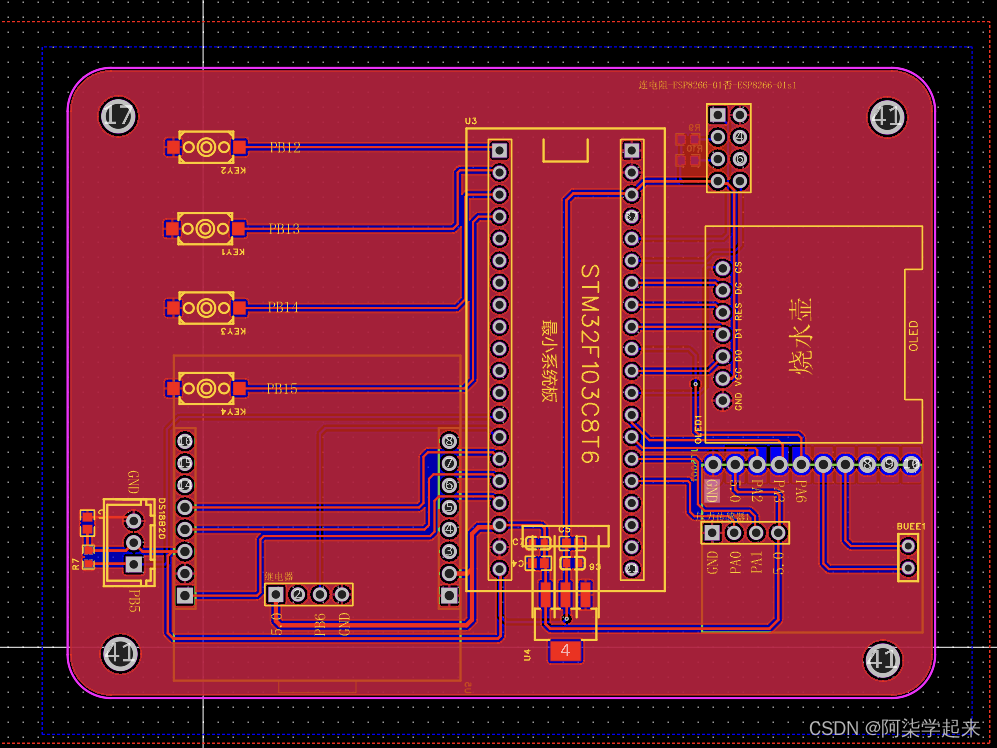Image resolution: width=997 pixels, height=748 pixels.
Task: Select pad 5 on the module header
Action: click(449, 507)
